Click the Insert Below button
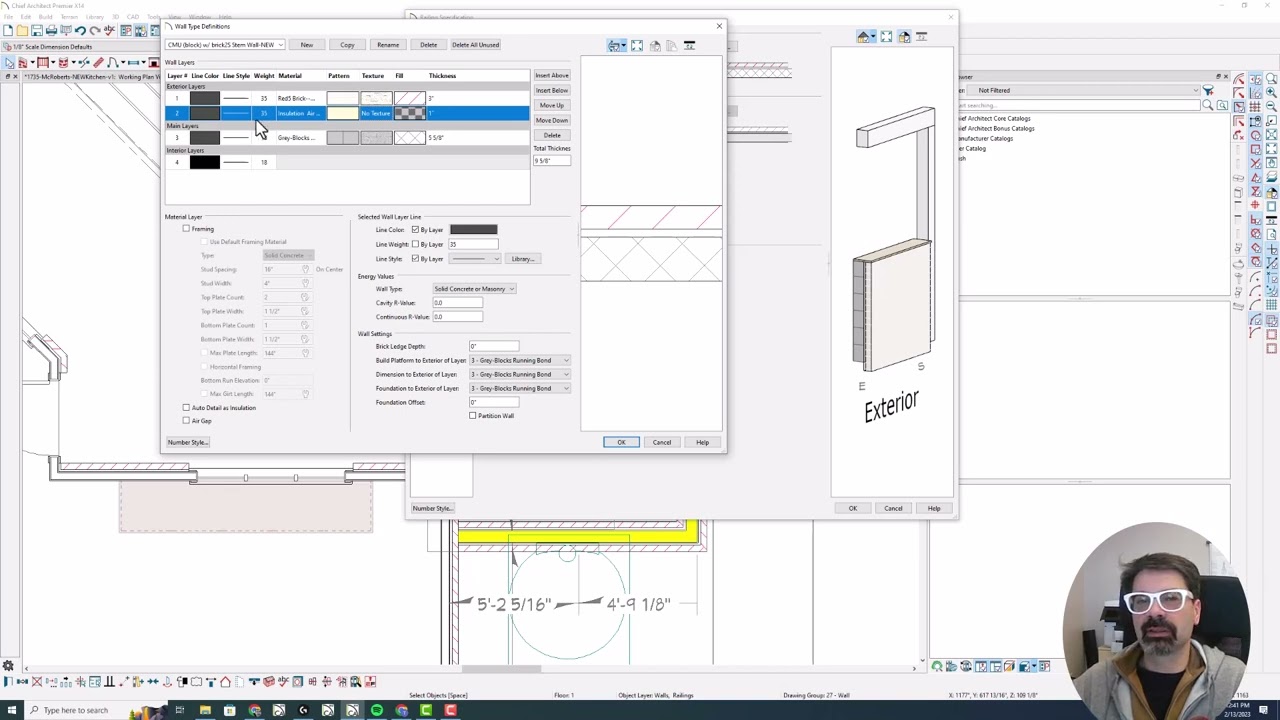 coord(552,90)
